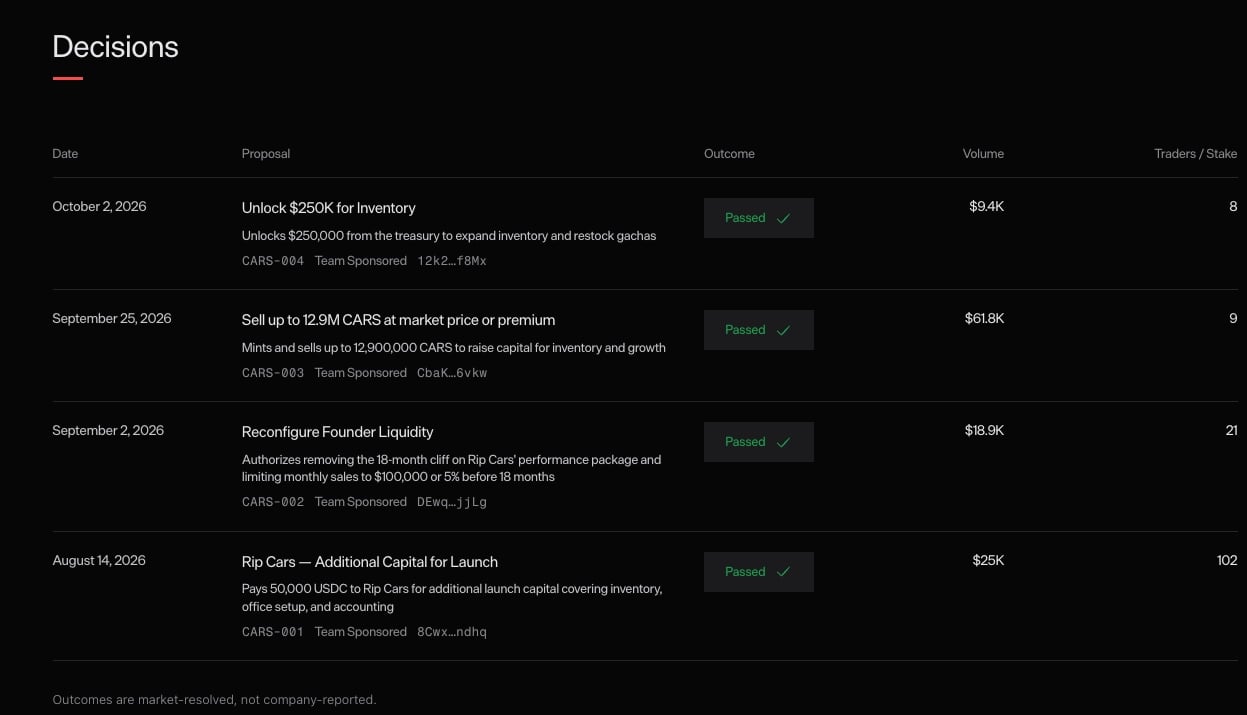Open 'Rip Cars — Additional Capital for Launch'

point(369,562)
